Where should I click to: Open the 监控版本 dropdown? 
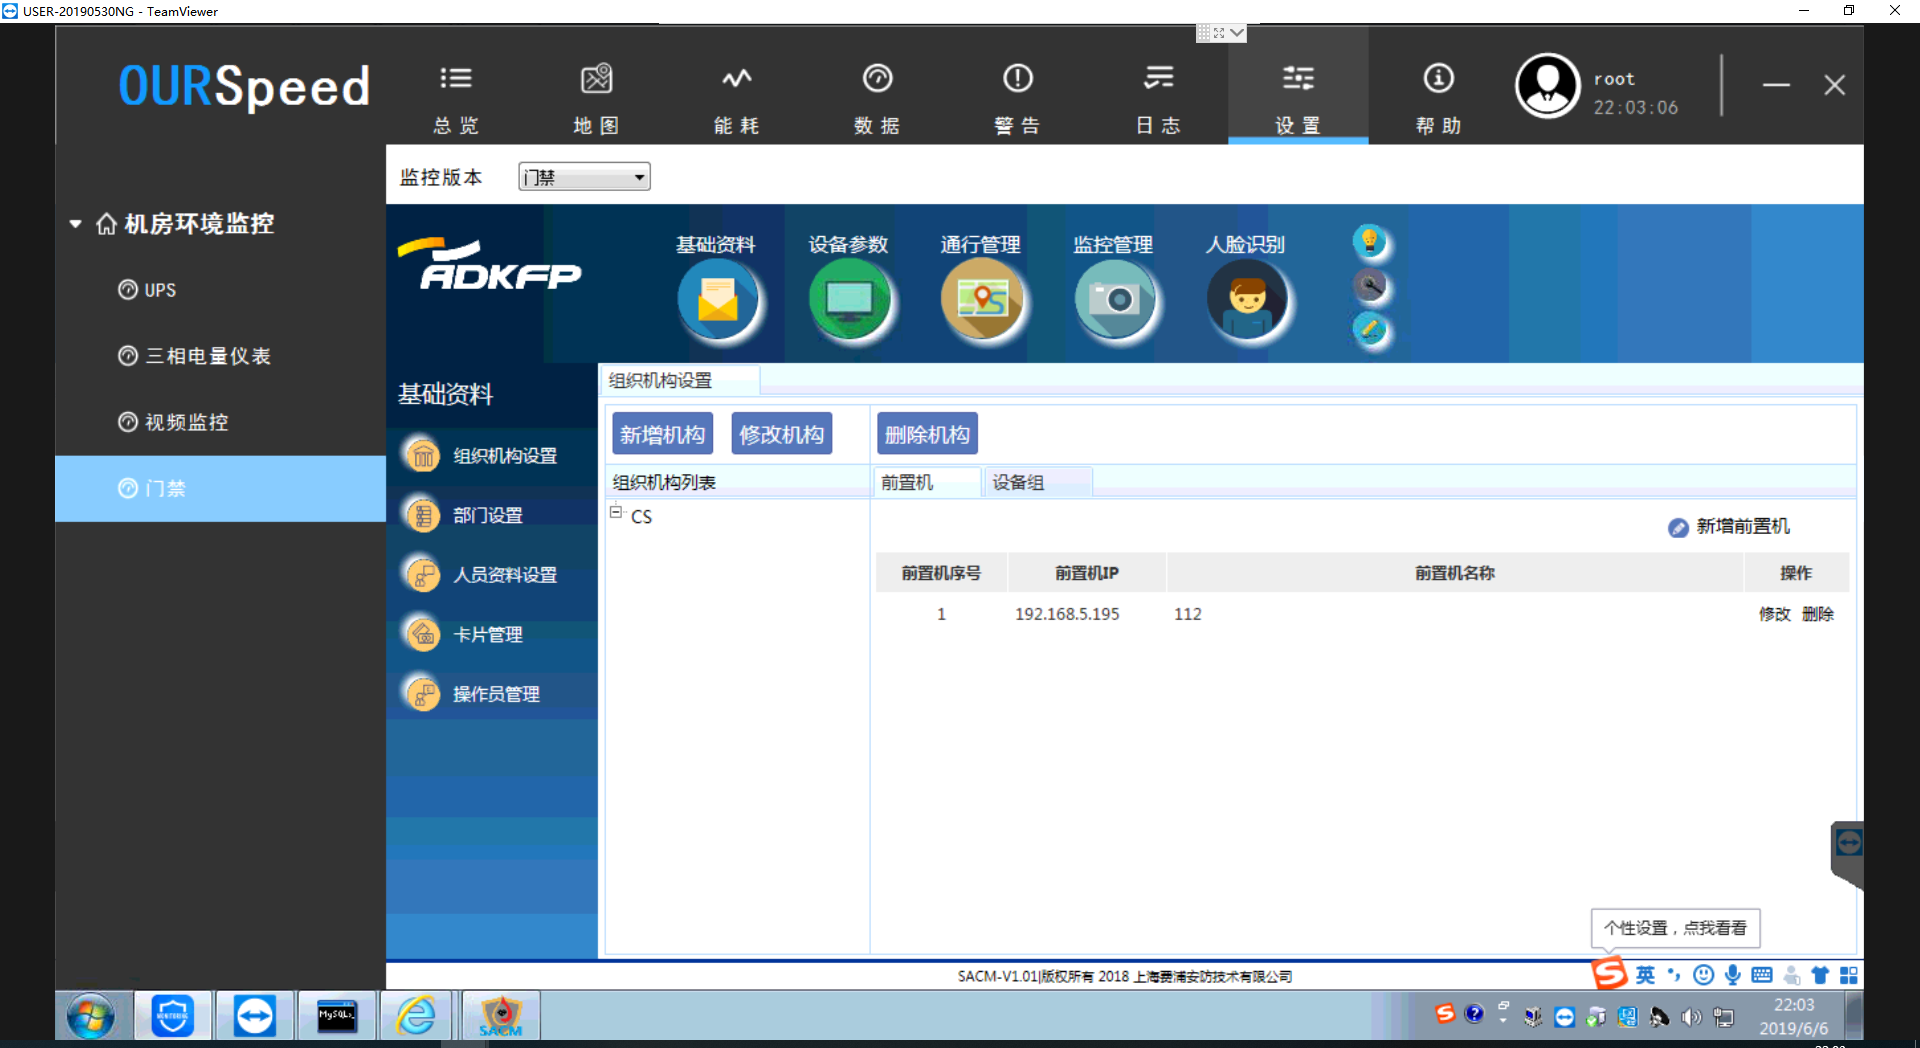[x=584, y=178]
